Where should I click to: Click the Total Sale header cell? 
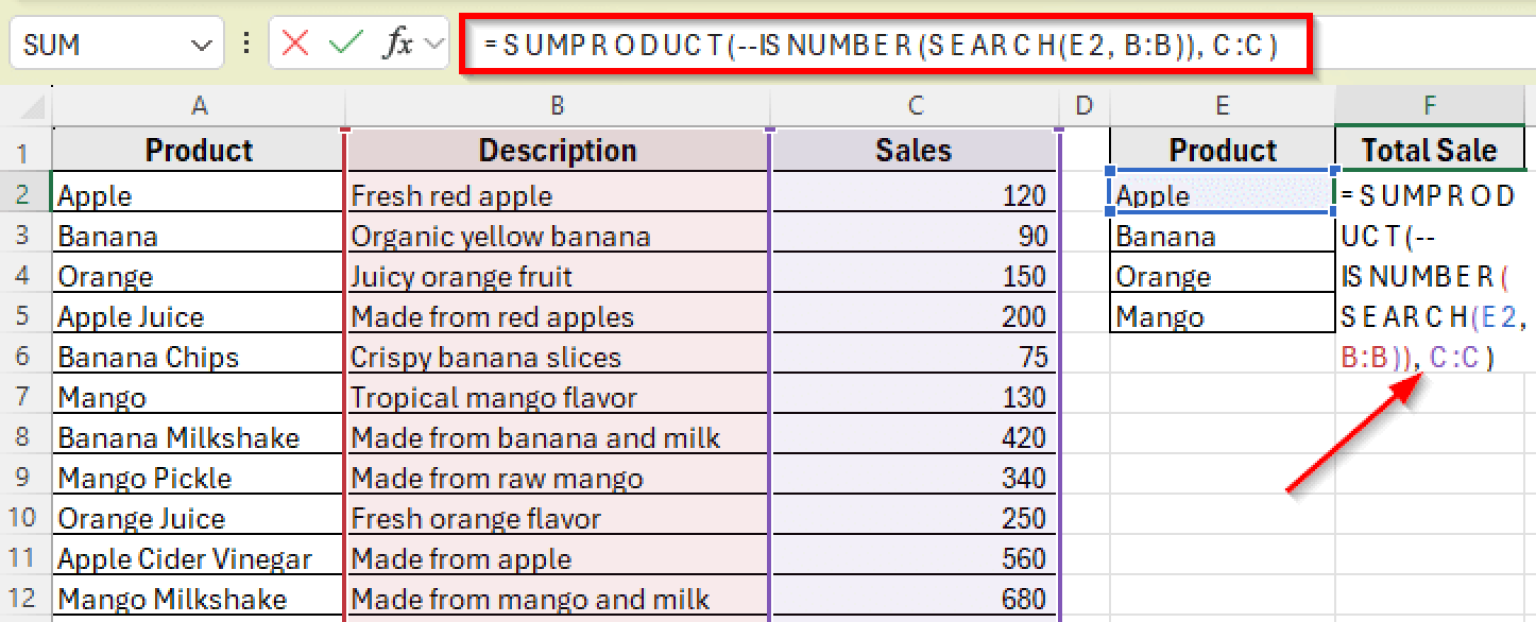tap(1430, 150)
